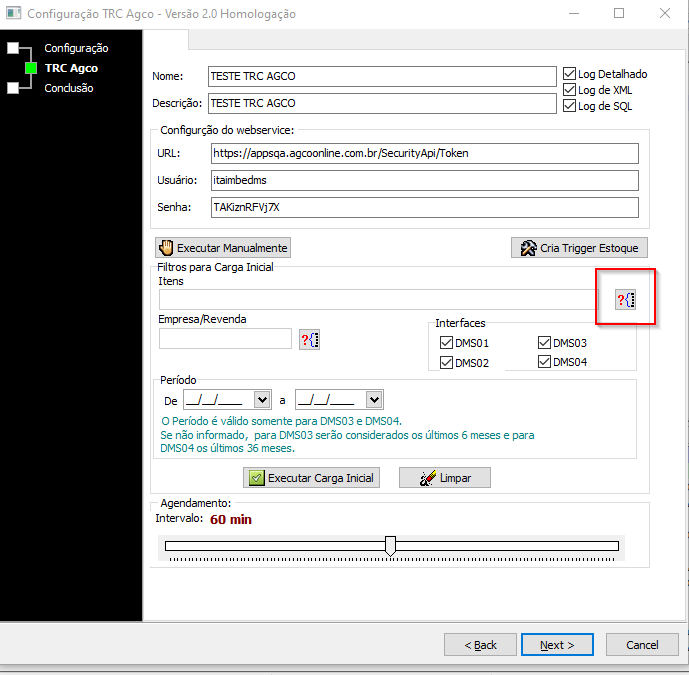Select TRC Agco step in sidebar
The height and width of the screenshot is (675, 689).
point(71,68)
